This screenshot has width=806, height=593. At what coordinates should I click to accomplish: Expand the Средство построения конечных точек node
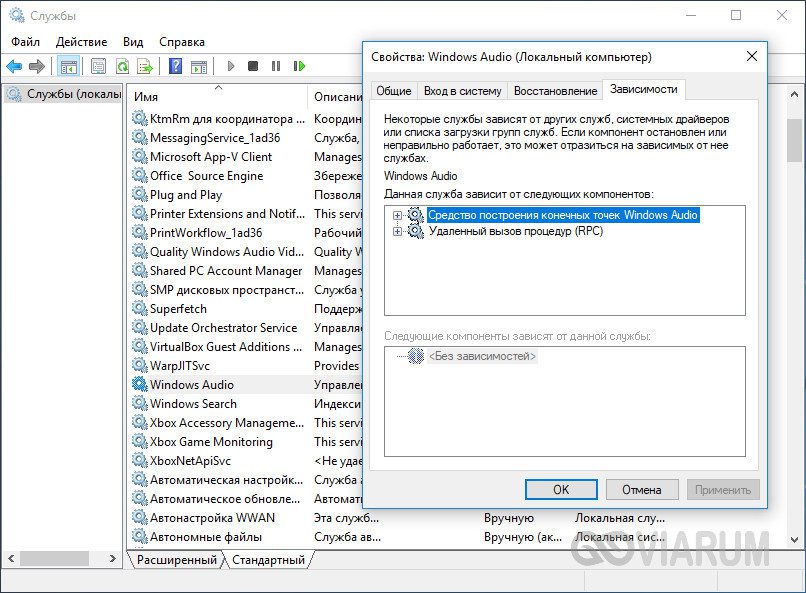397,215
